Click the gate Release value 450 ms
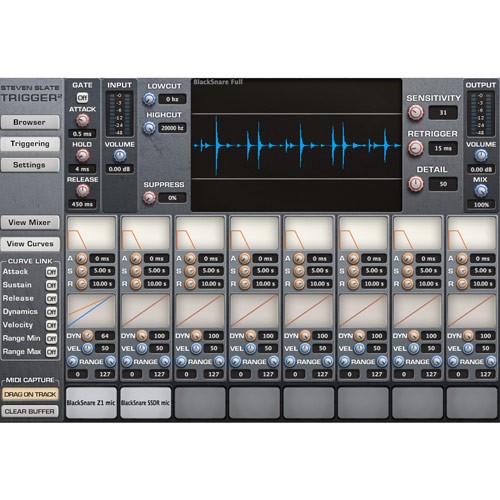 (x=82, y=204)
